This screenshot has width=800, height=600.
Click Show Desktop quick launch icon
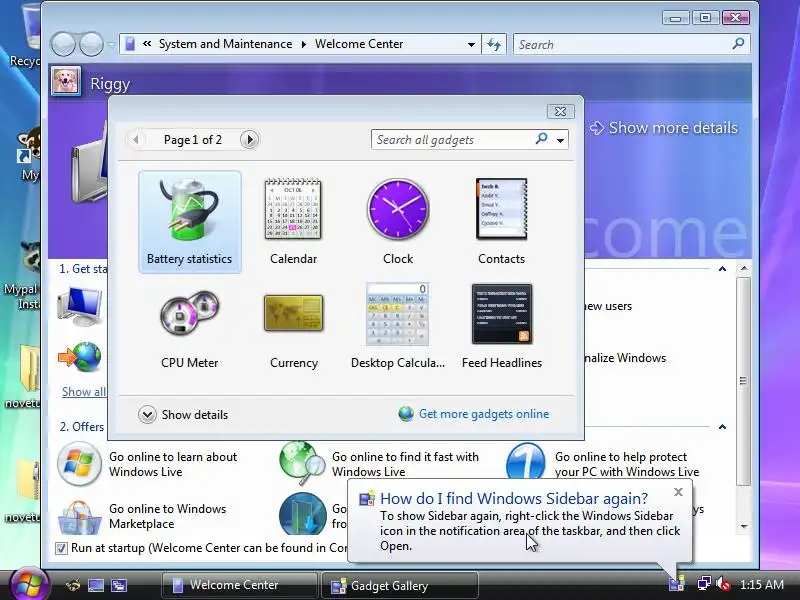(x=96, y=585)
